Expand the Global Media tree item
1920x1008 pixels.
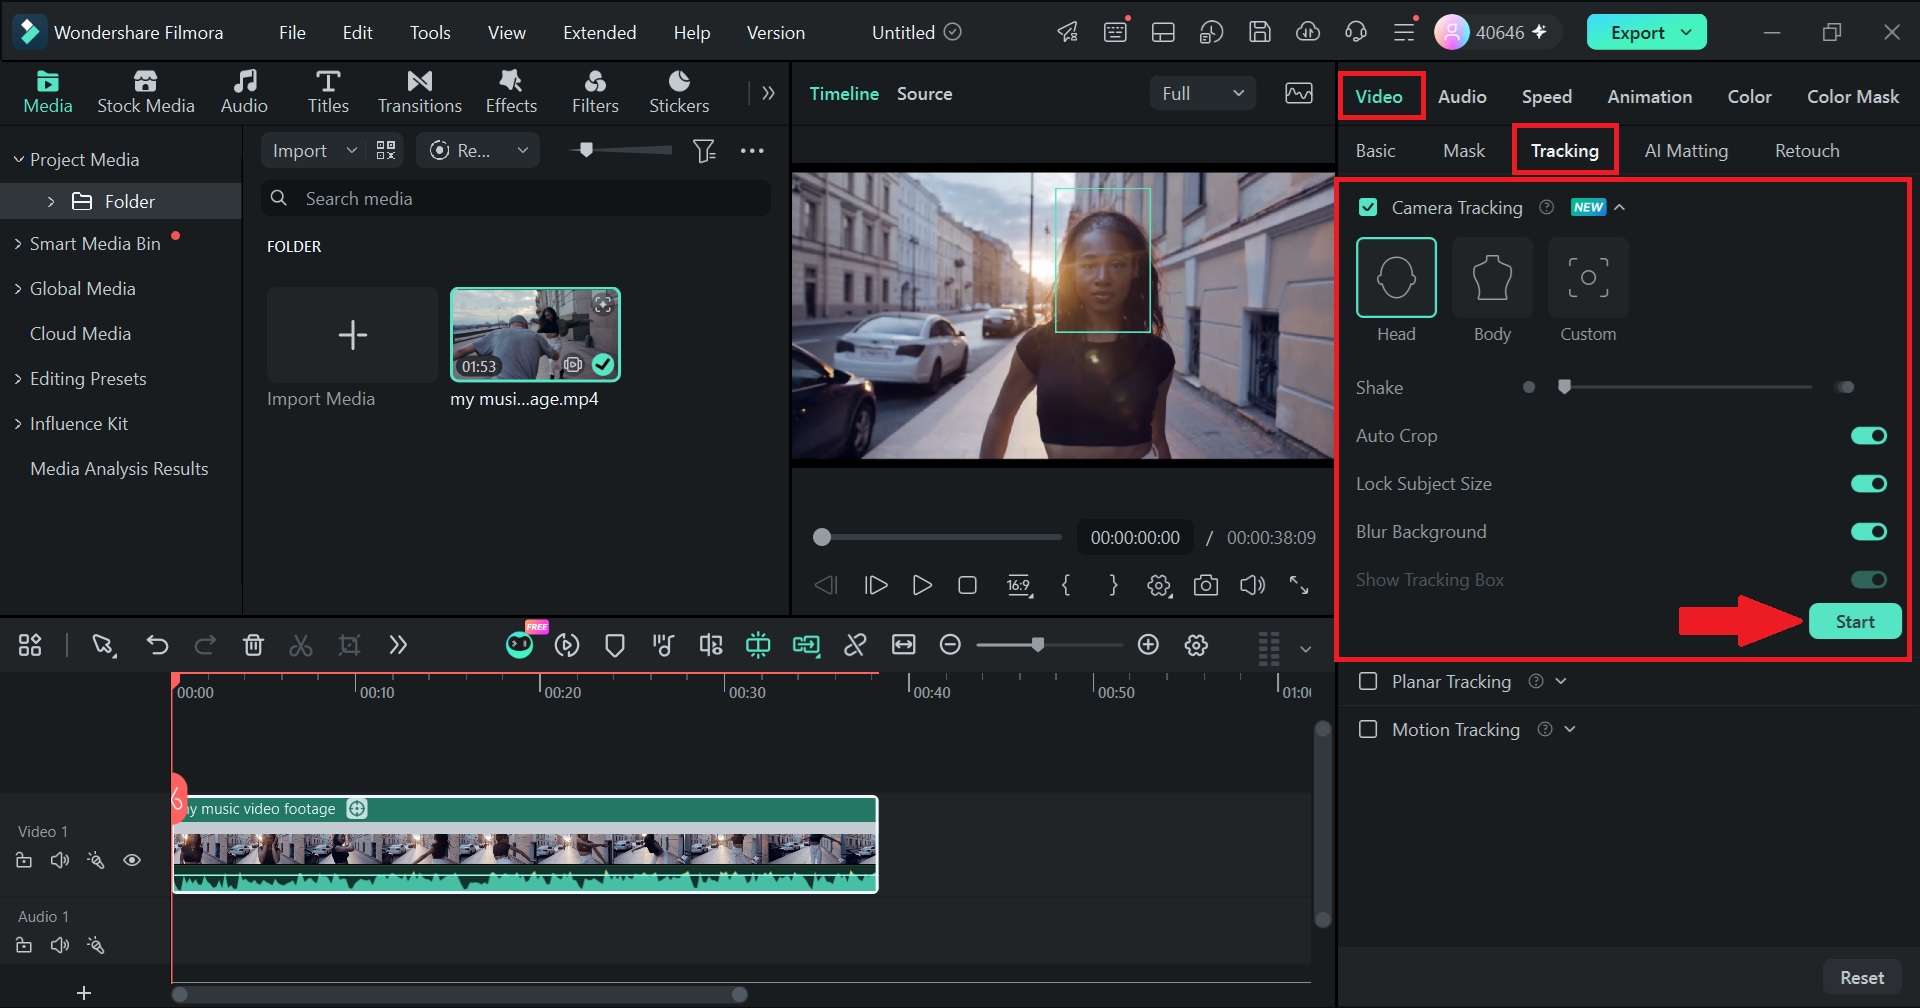pyautogui.click(x=18, y=289)
